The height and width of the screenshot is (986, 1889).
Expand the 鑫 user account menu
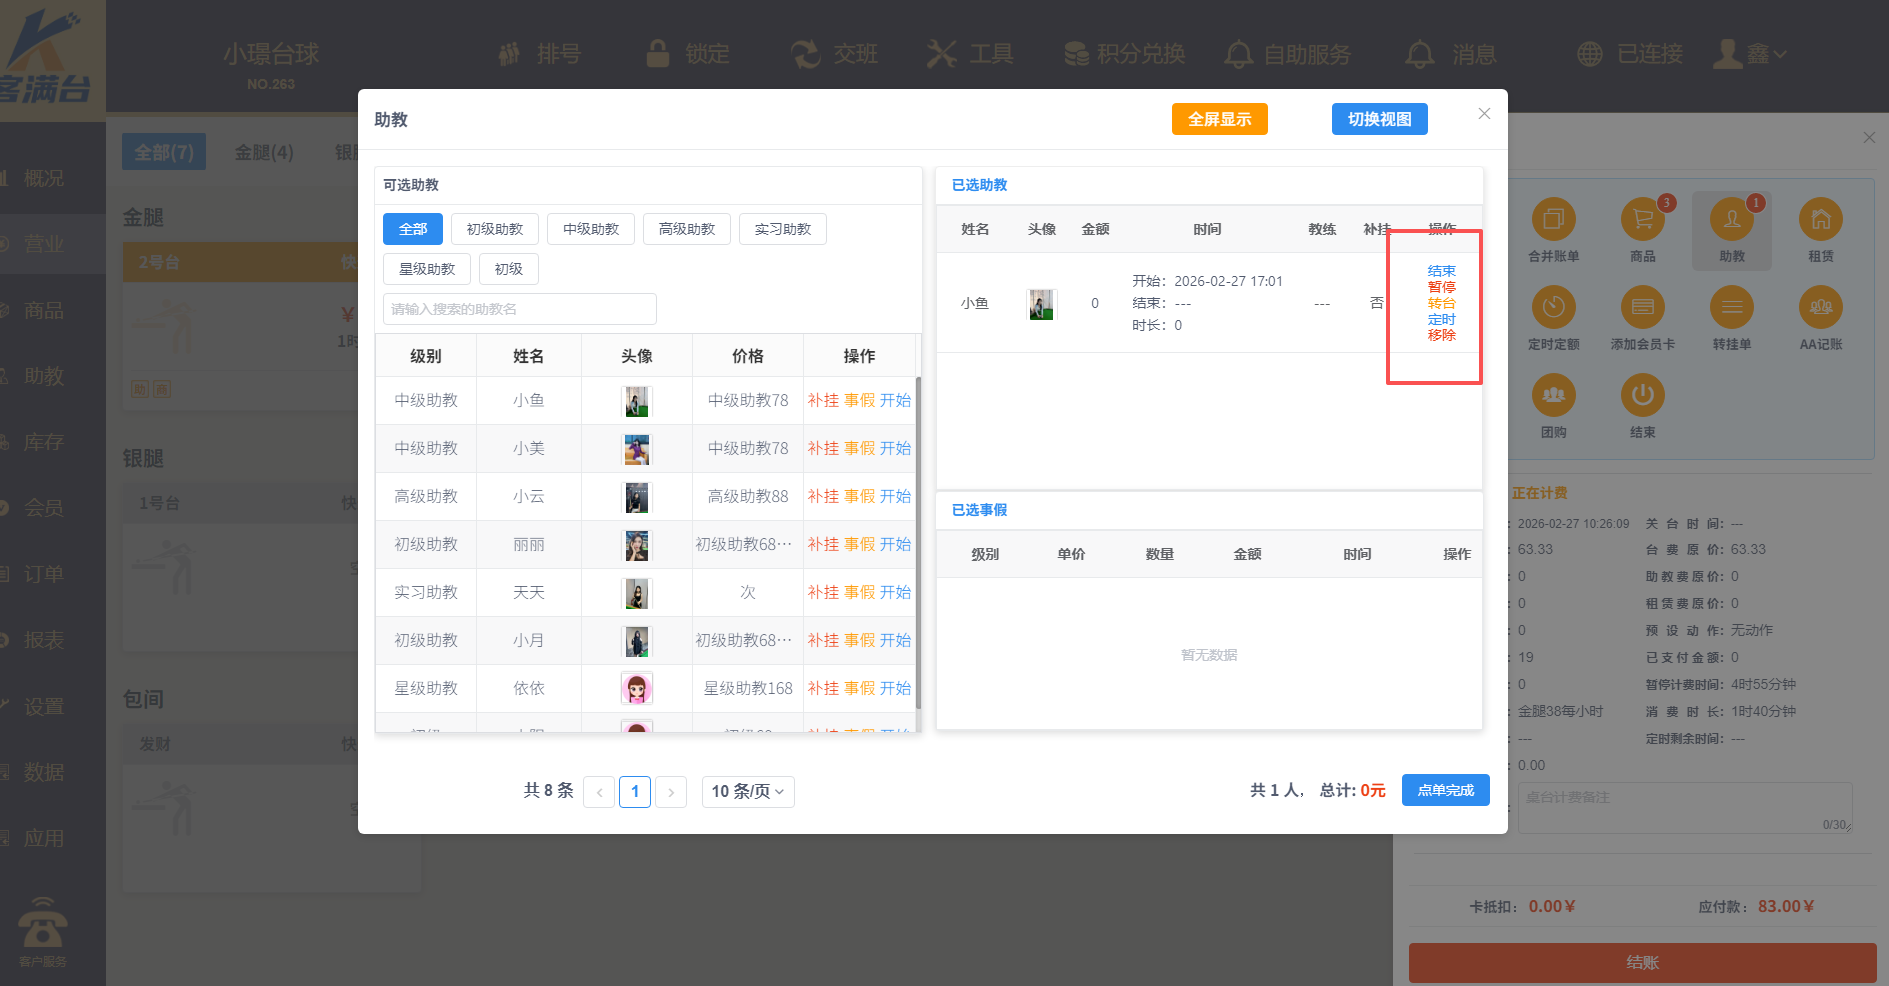pos(1750,54)
